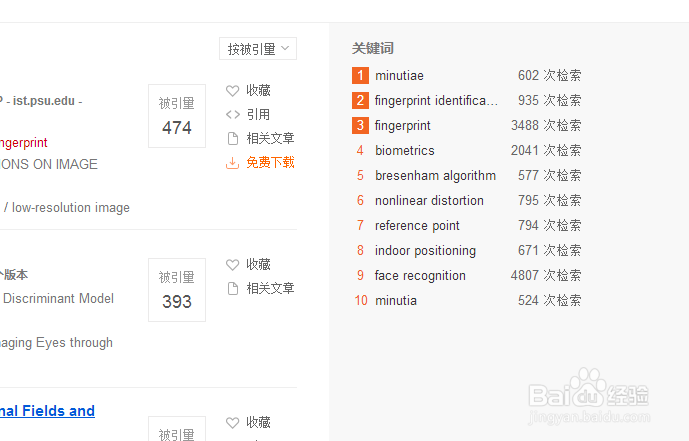Click 免费下载 free download link
This screenshot has height=441, width=689.
pyautogui.click(x=270, y=163)
